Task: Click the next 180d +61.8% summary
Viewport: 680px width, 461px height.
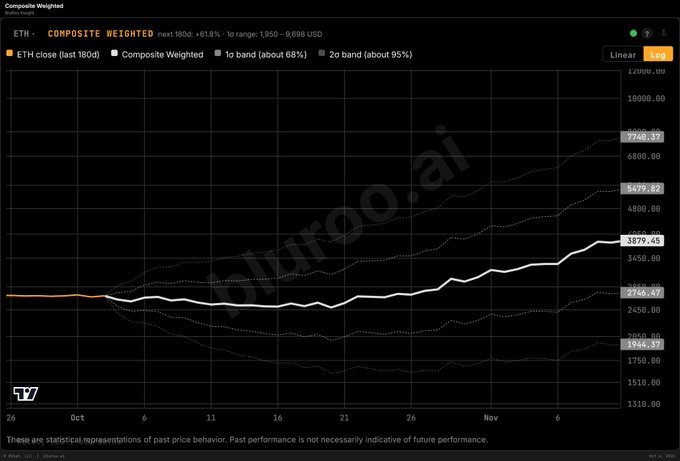Action: point(189,34)
